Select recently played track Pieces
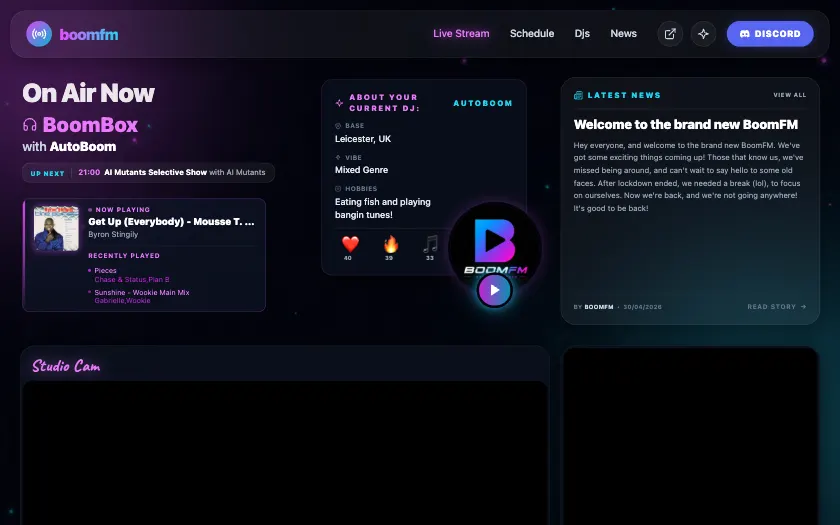Image resolution: width=840 pixels, height=525 pixels. (106, 271)
